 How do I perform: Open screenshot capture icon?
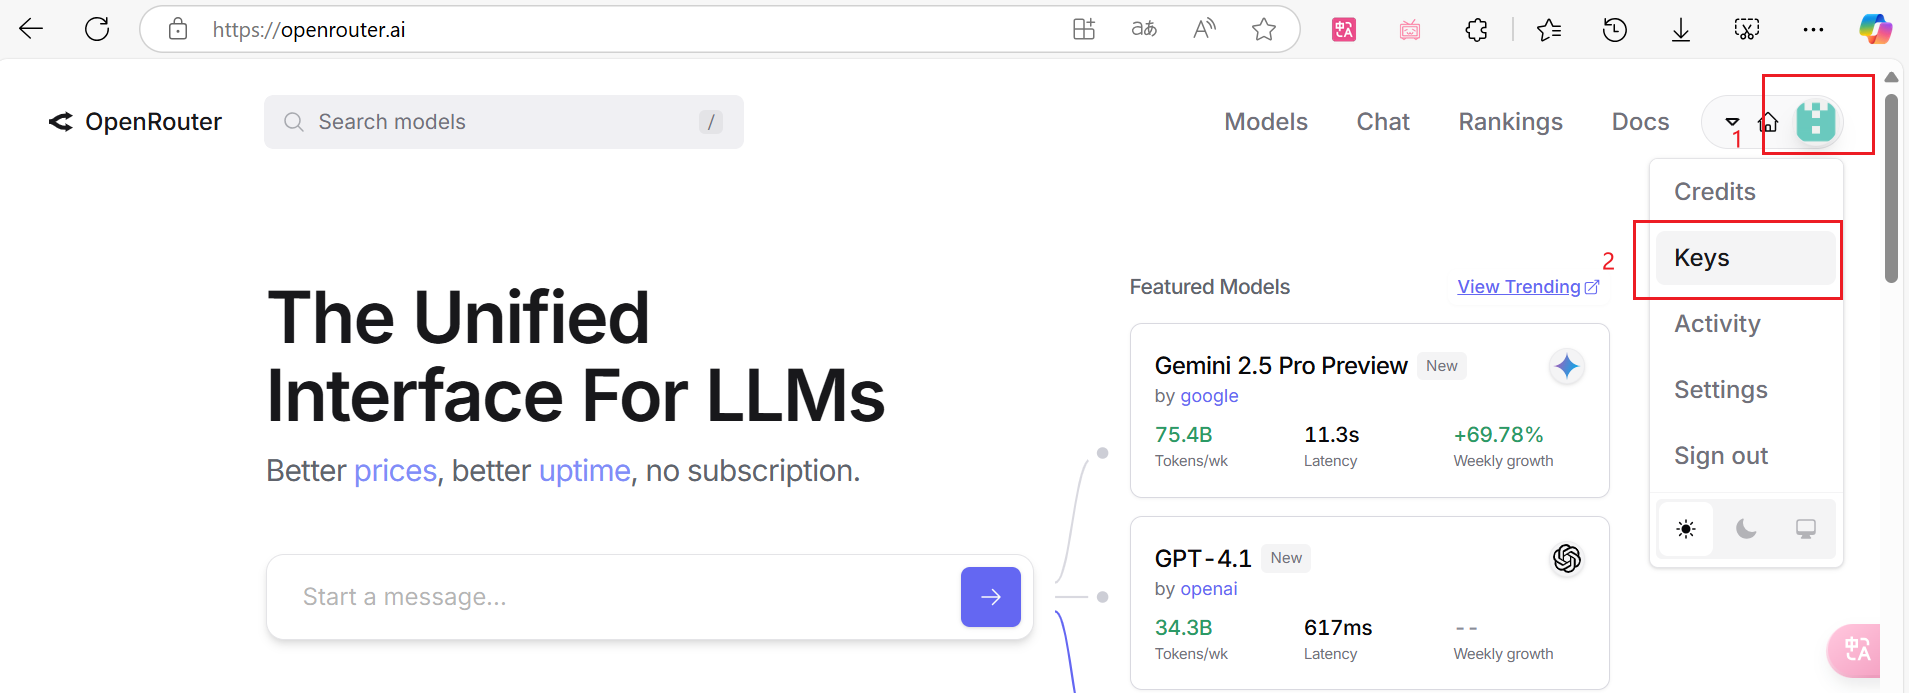[1747, 30]
